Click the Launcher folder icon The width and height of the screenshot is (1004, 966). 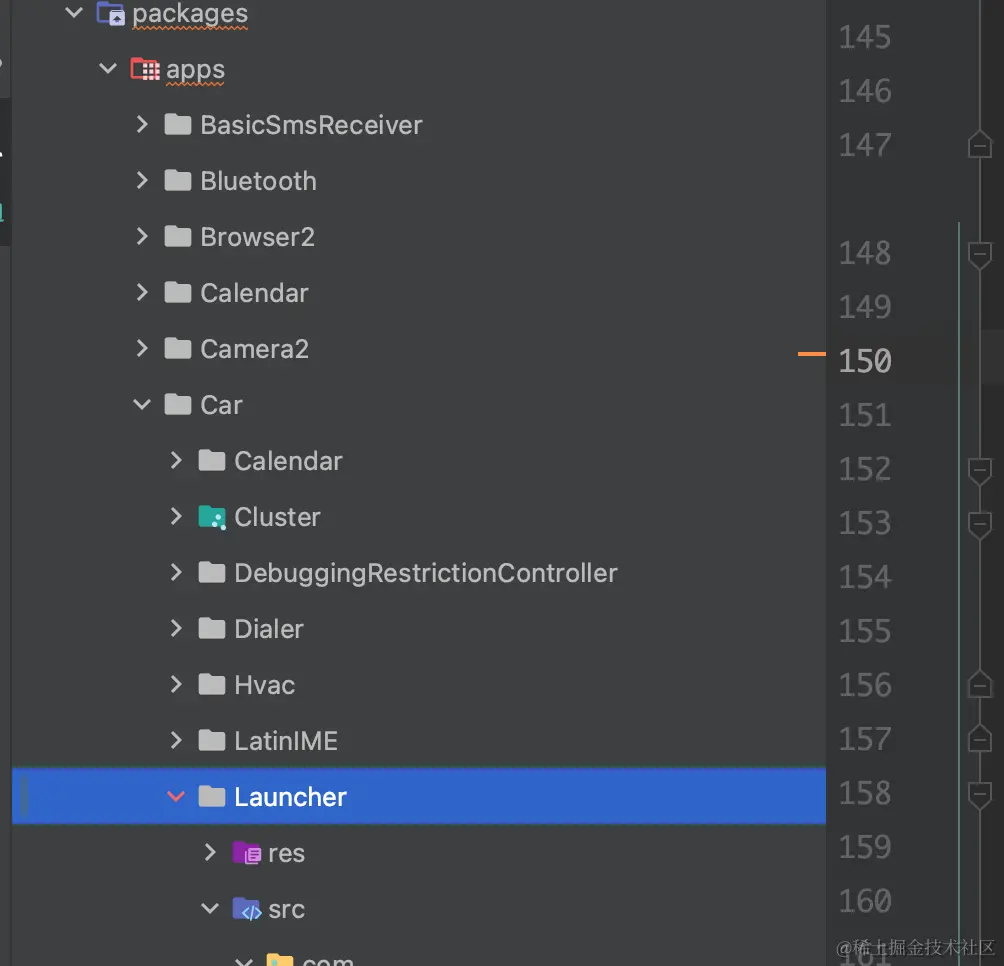tap(212, 797)
